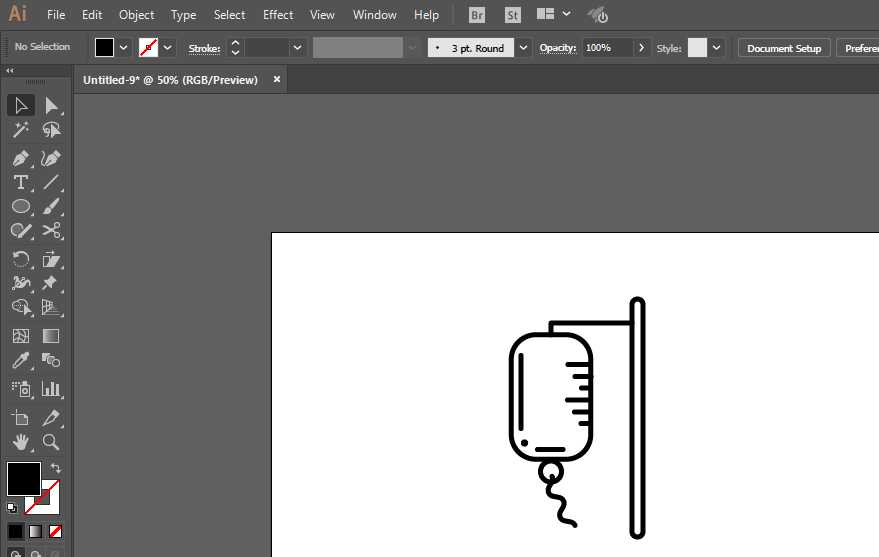Expand the fill color dropdown arrow
Image resolution: width=879 pixels, height=557 pixels.
[124, 48]
